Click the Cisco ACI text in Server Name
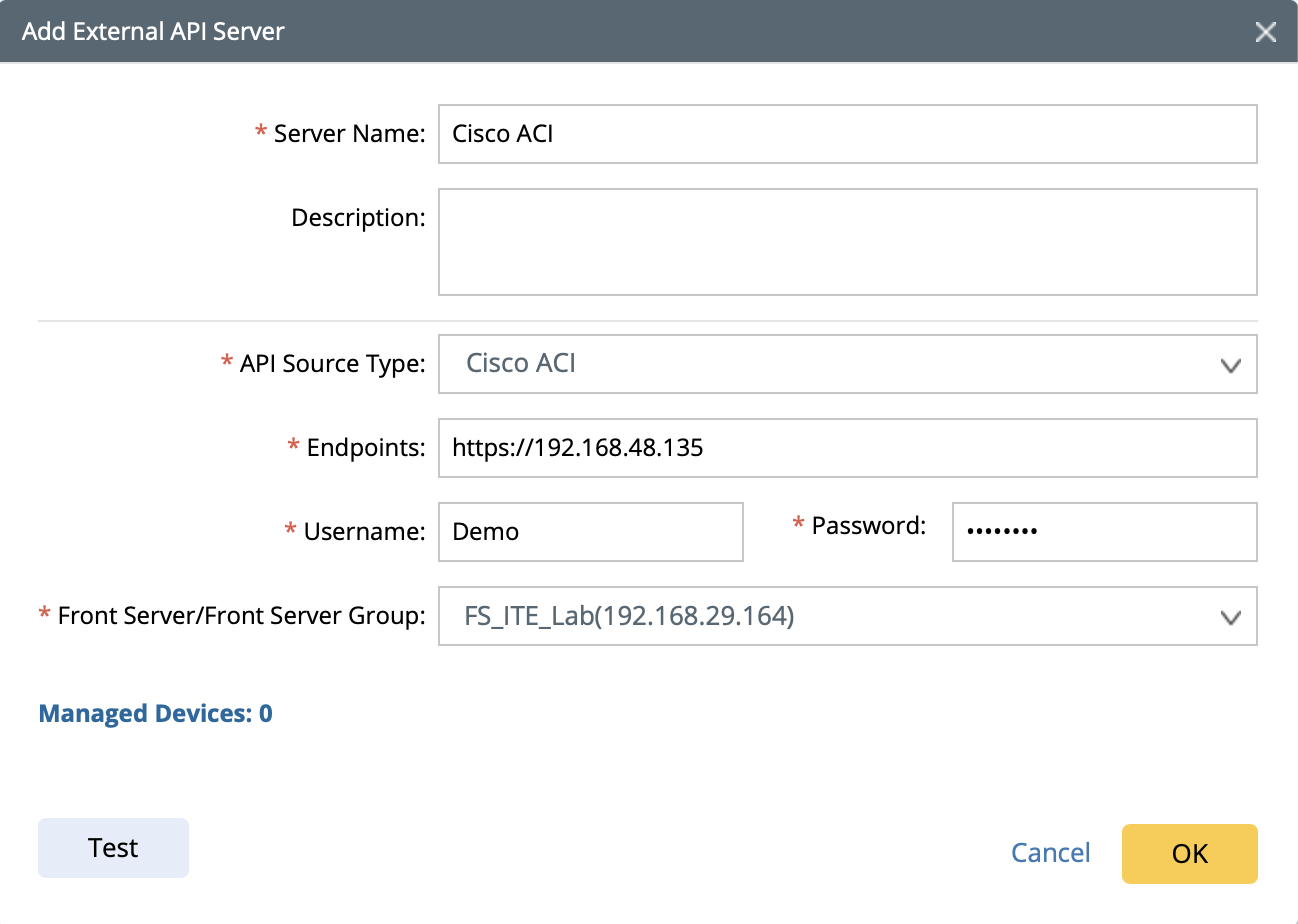This screenshot has height=924, width=1298. coord(503,133)
